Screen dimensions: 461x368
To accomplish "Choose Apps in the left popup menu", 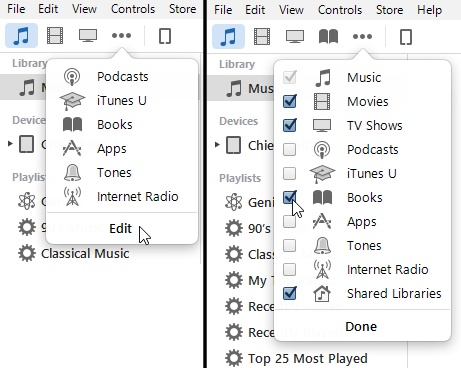I will [122, 149].
